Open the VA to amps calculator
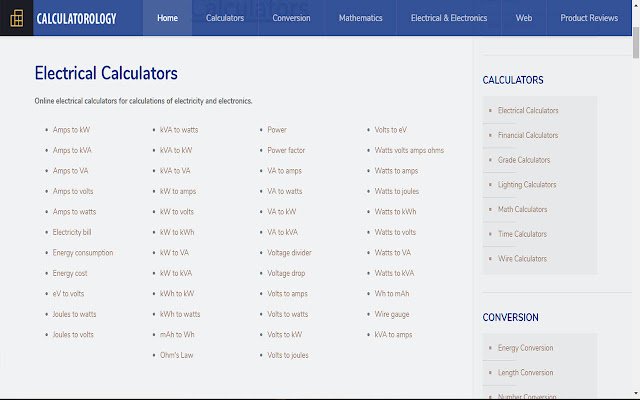Screen dimensions: 640x400 284,171
